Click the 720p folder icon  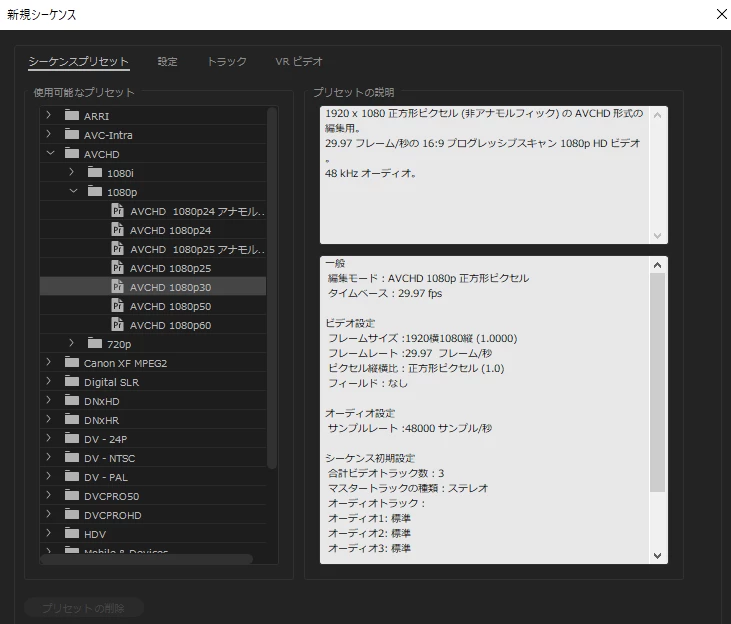coord(95,344)
